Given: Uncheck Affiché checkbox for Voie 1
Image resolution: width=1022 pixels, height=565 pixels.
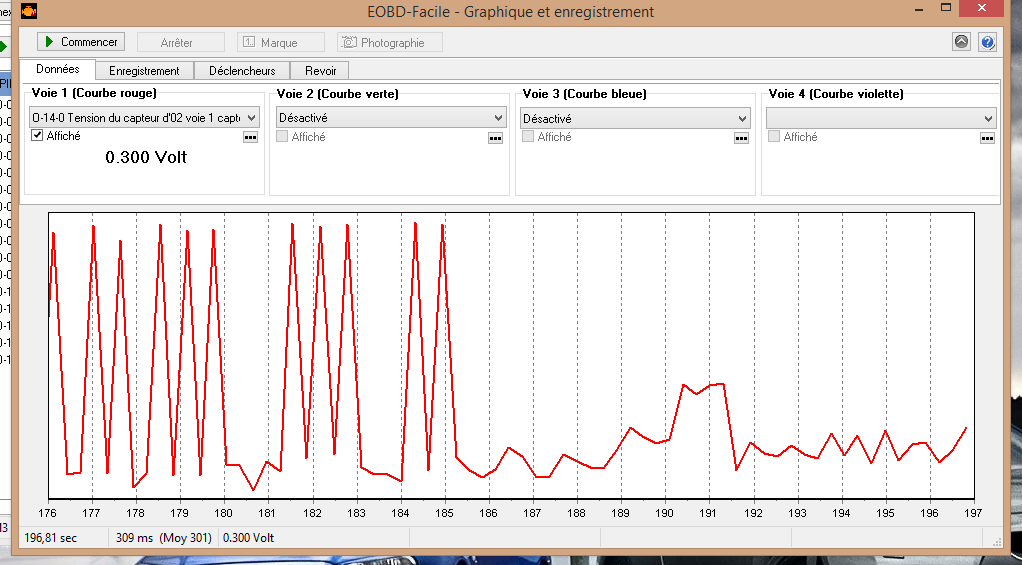Looking at the screenshot, I should (x=37, y=136).
